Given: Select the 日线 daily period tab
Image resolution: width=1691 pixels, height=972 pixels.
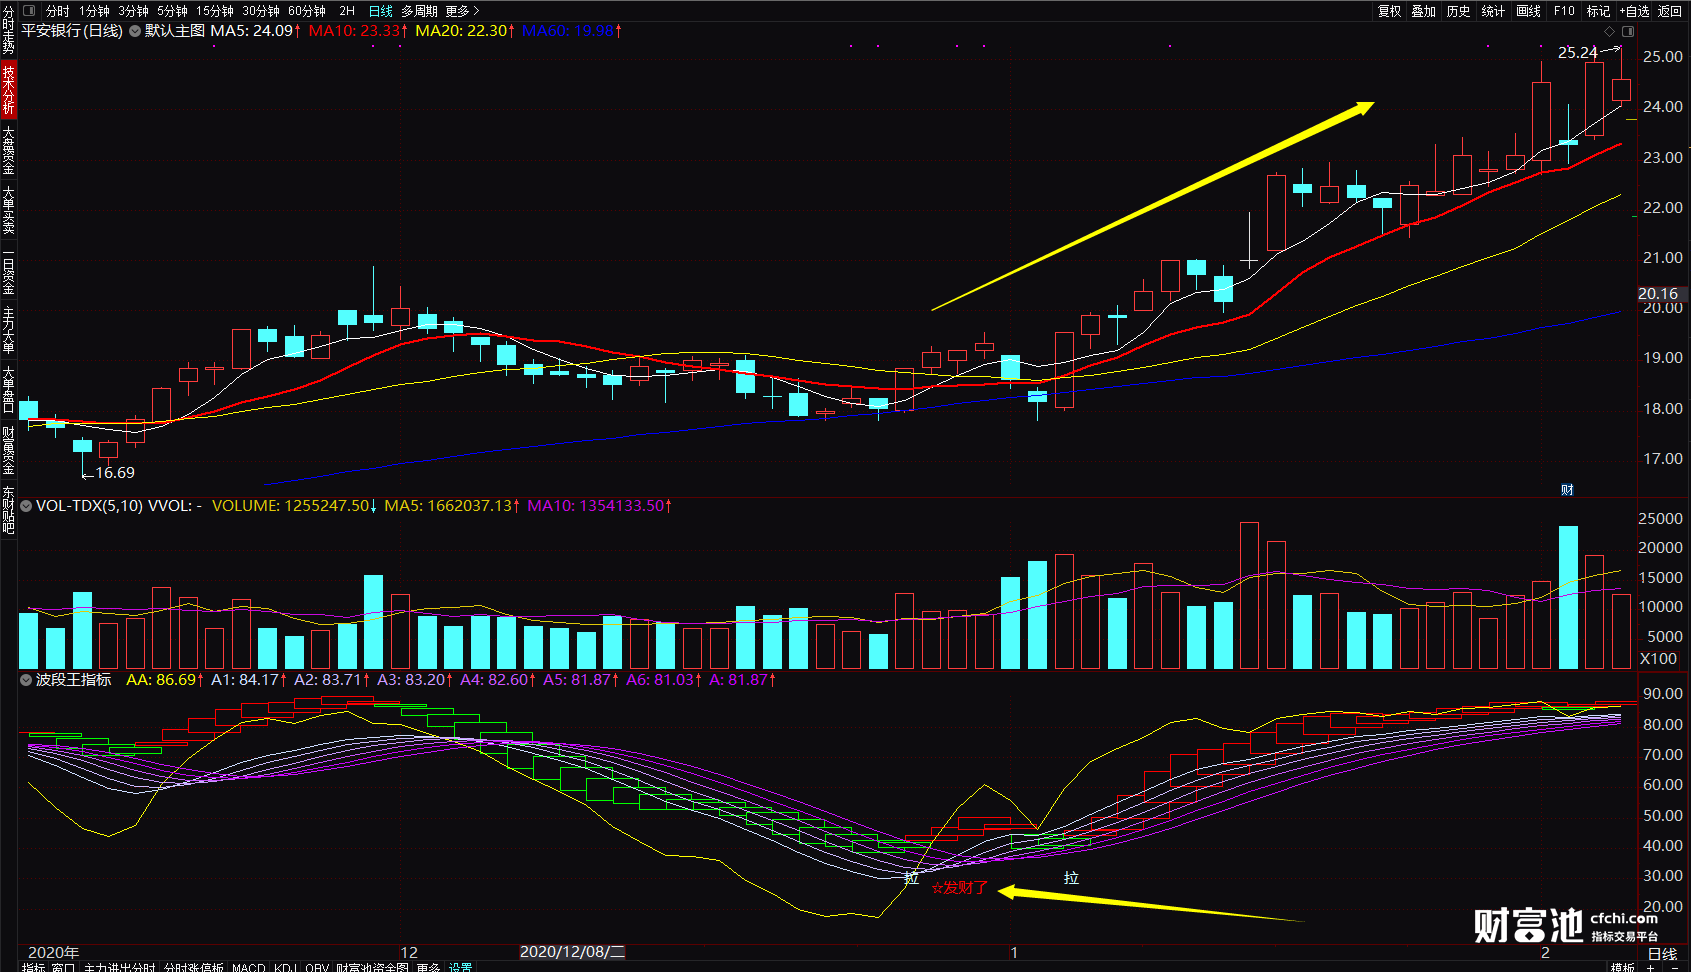Looking at the screenshot, I should [381, 11].
